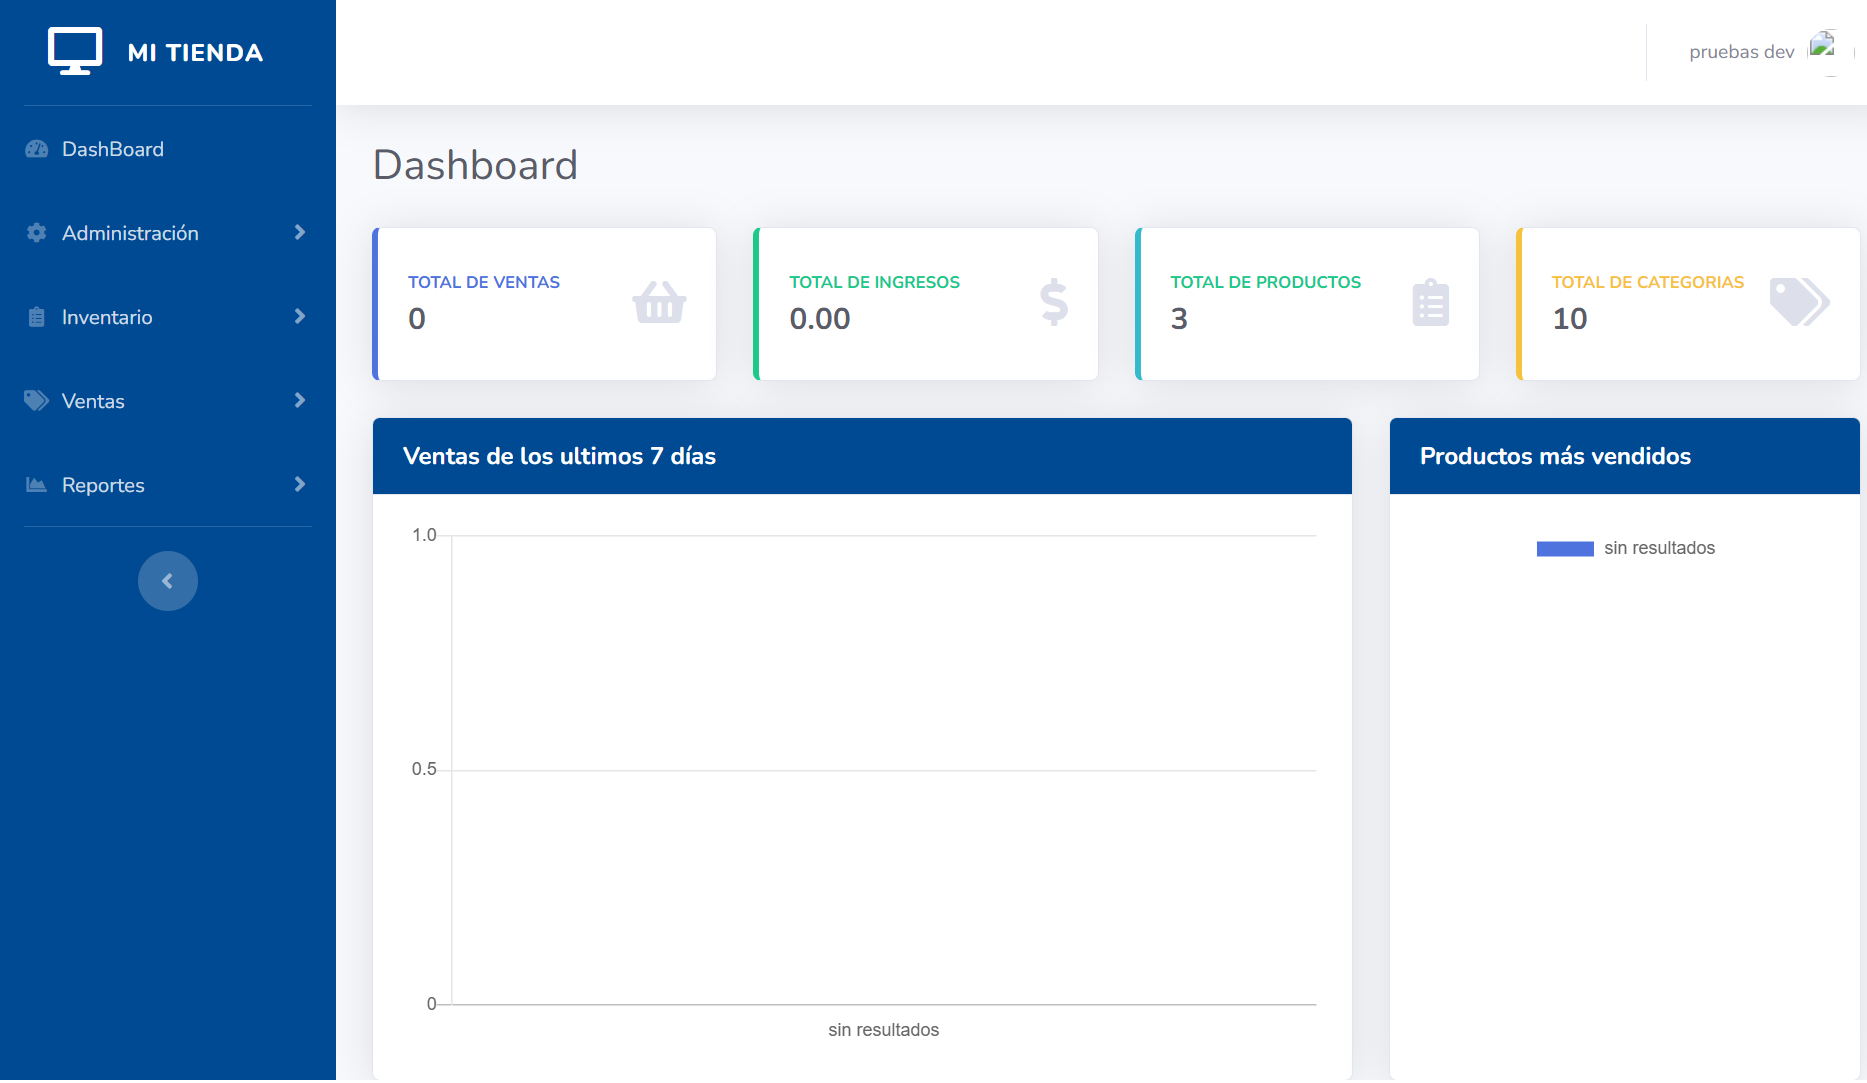Collapse the sidebar with round arrow button
Screen dimensions: 1867x1083
(x=168, y=581)
